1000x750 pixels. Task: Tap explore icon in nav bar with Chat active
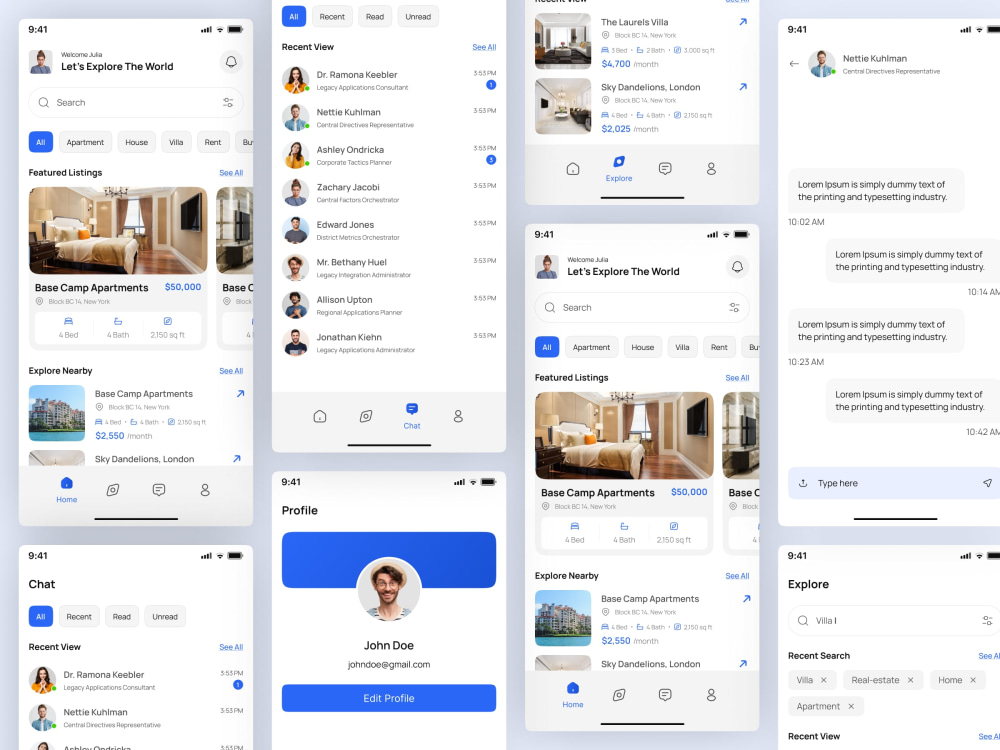coord(366,416)
